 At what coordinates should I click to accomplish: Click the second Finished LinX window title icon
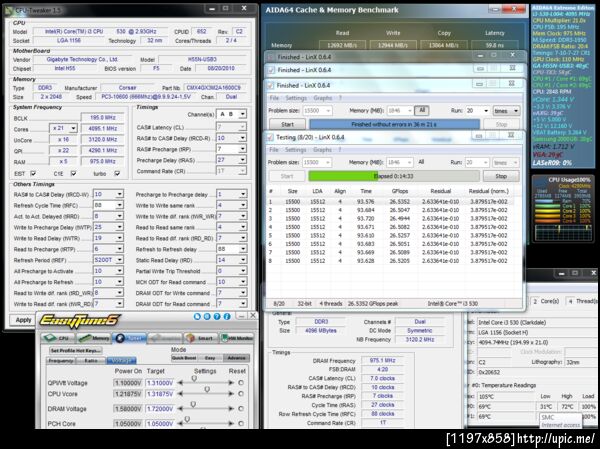tap(271, 70)
